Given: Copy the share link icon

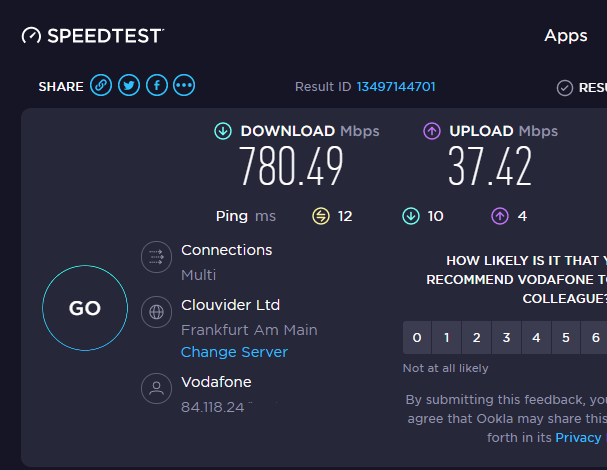Looking at the screenshot, I should point(101,85).
